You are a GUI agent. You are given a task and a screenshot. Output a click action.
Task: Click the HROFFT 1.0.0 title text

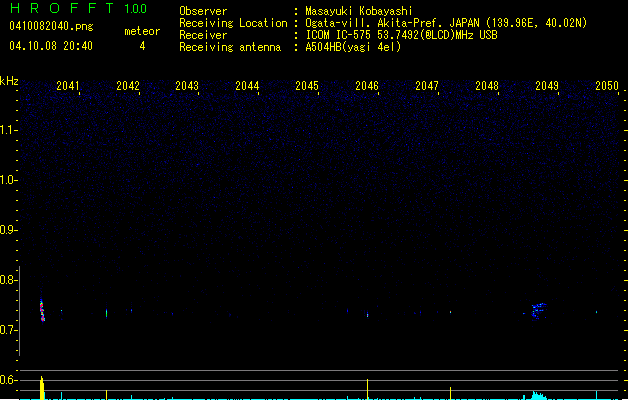coord(79,8)
